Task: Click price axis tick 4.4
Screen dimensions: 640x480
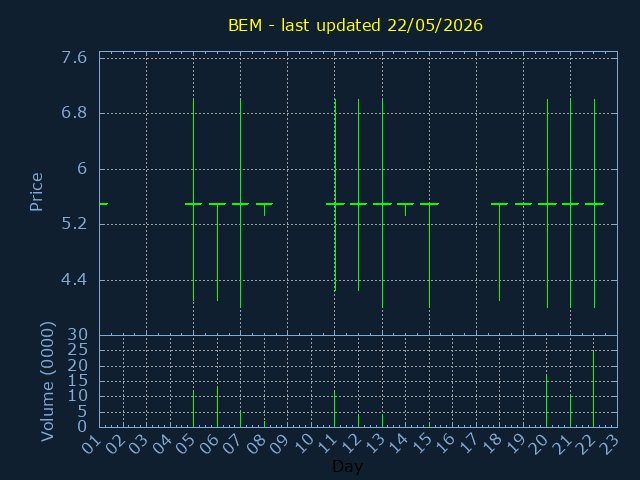Action: (x=74, y=280)
